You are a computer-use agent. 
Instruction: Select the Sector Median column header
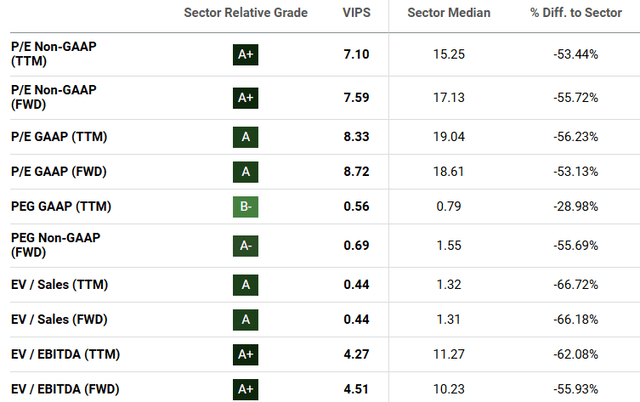[x=451, y=13]
